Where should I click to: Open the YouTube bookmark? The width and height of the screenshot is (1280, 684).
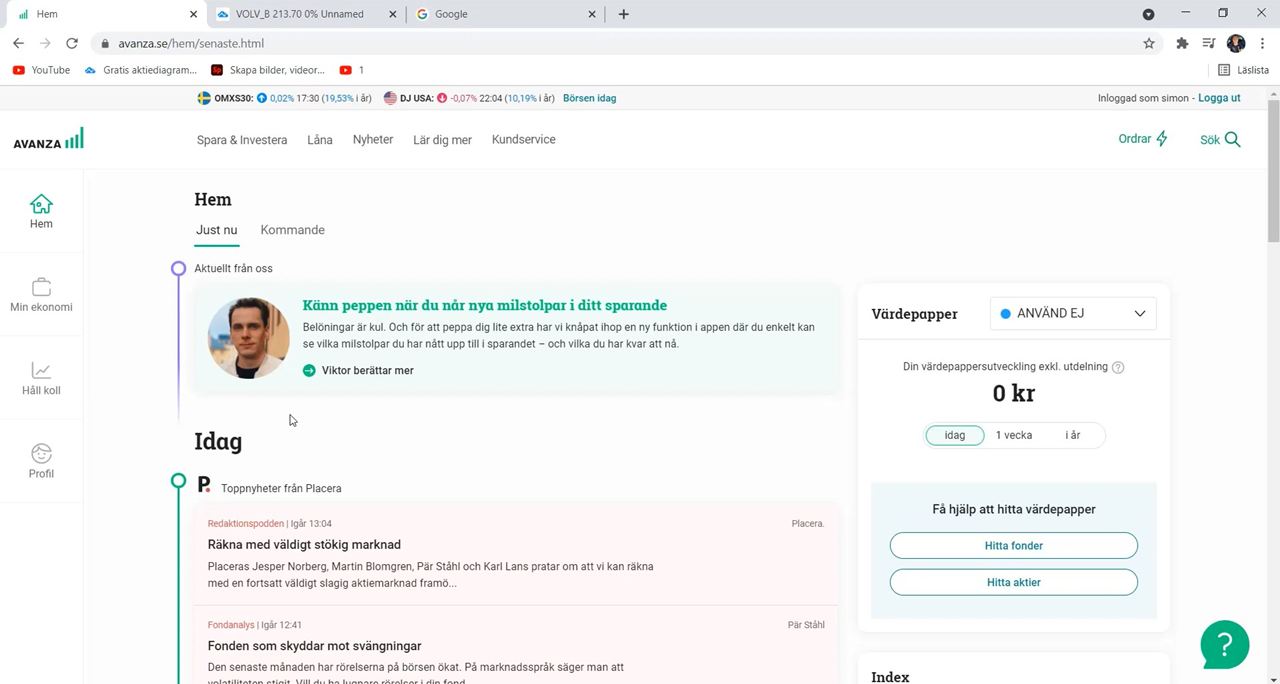pyautogui.click(x=41, y=70)
